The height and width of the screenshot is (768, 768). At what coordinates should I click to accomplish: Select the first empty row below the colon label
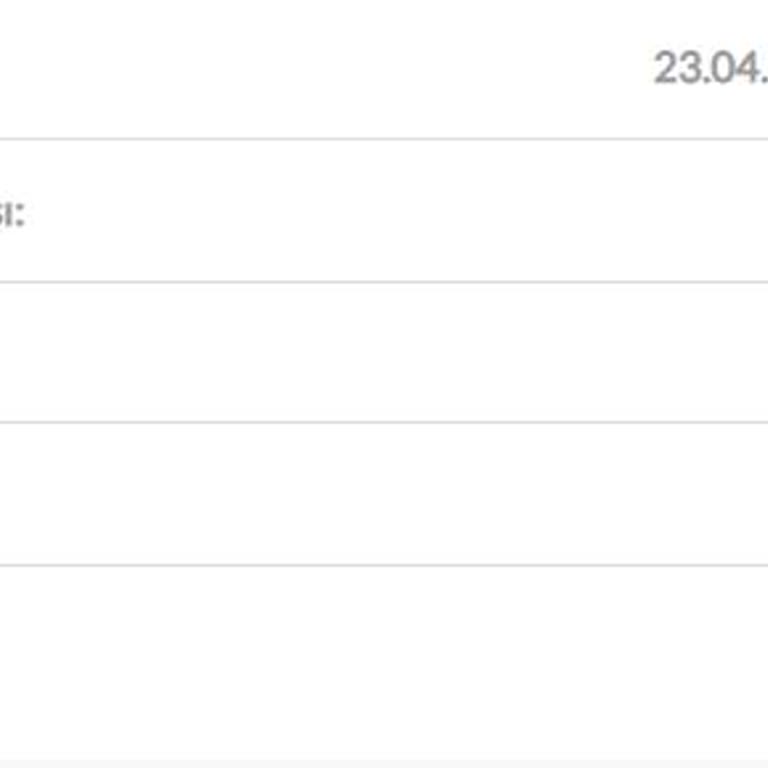(384, 352)
